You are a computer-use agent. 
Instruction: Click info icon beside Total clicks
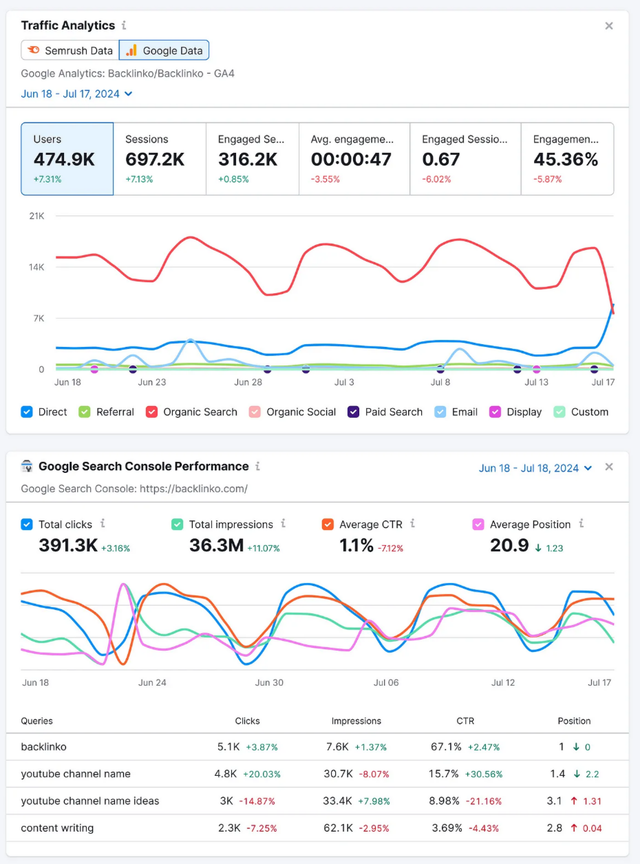coord(103,523)
